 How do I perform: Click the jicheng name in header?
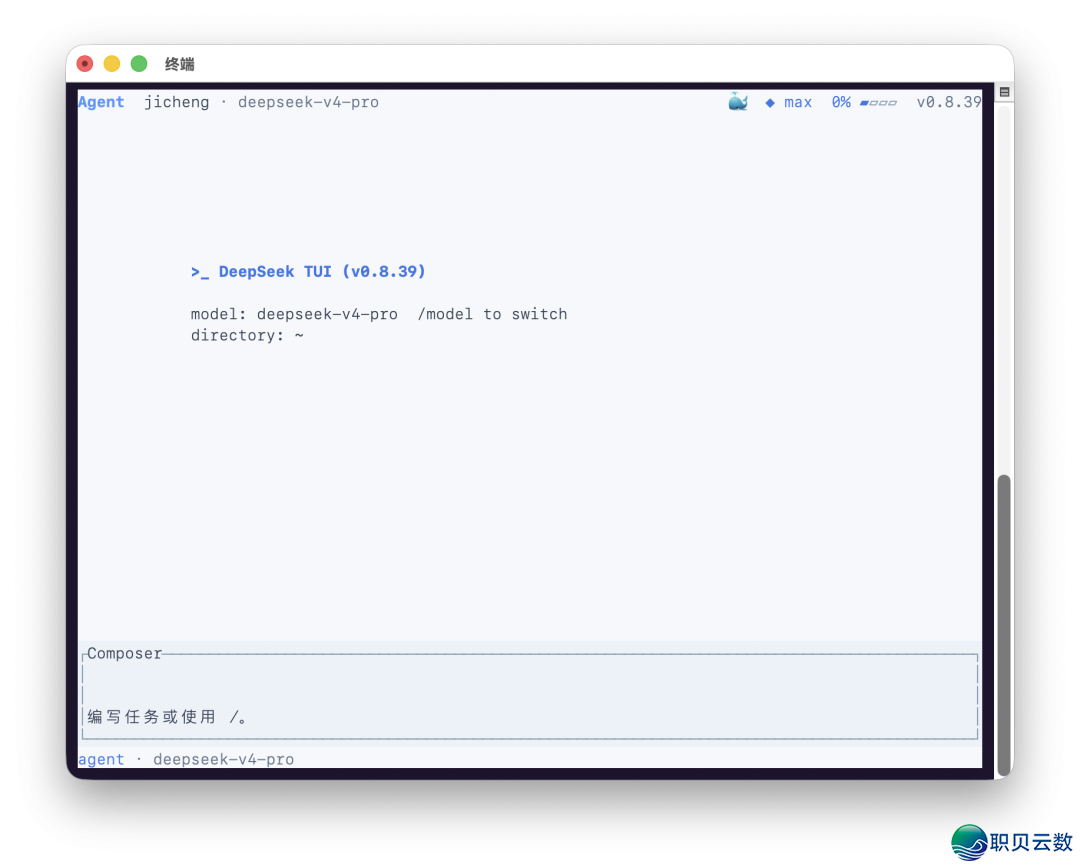(176, 102)
